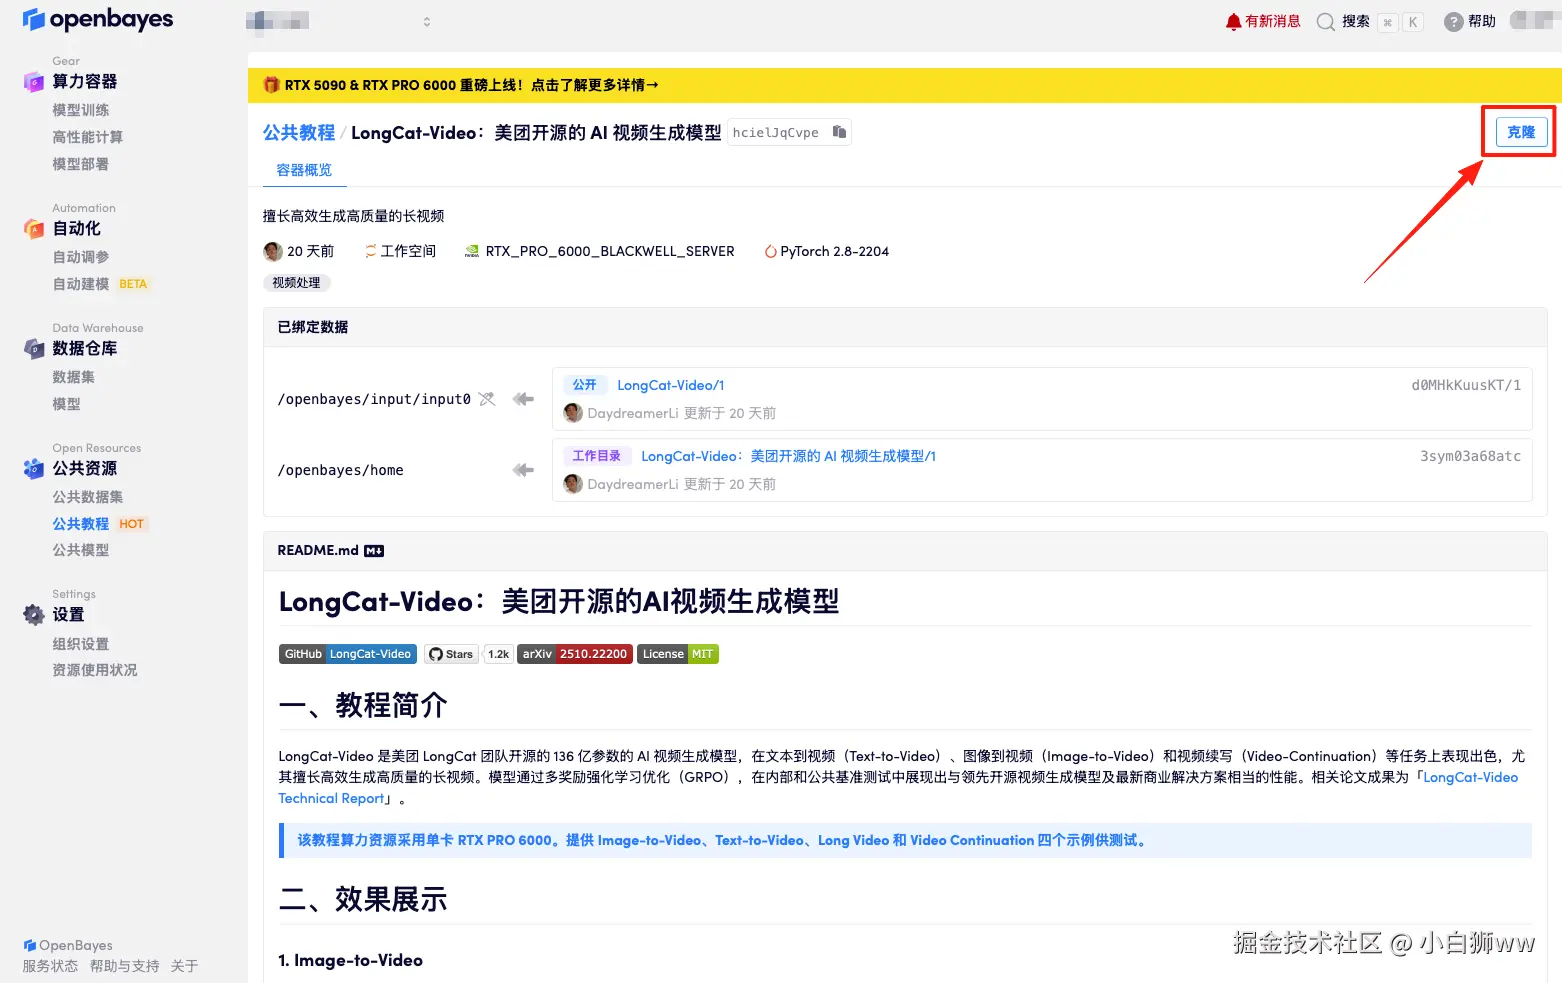Viewport: 1562px width, 983px height.
Task: Click the 克隆 clone button
Action: [x=1521, y=132]
